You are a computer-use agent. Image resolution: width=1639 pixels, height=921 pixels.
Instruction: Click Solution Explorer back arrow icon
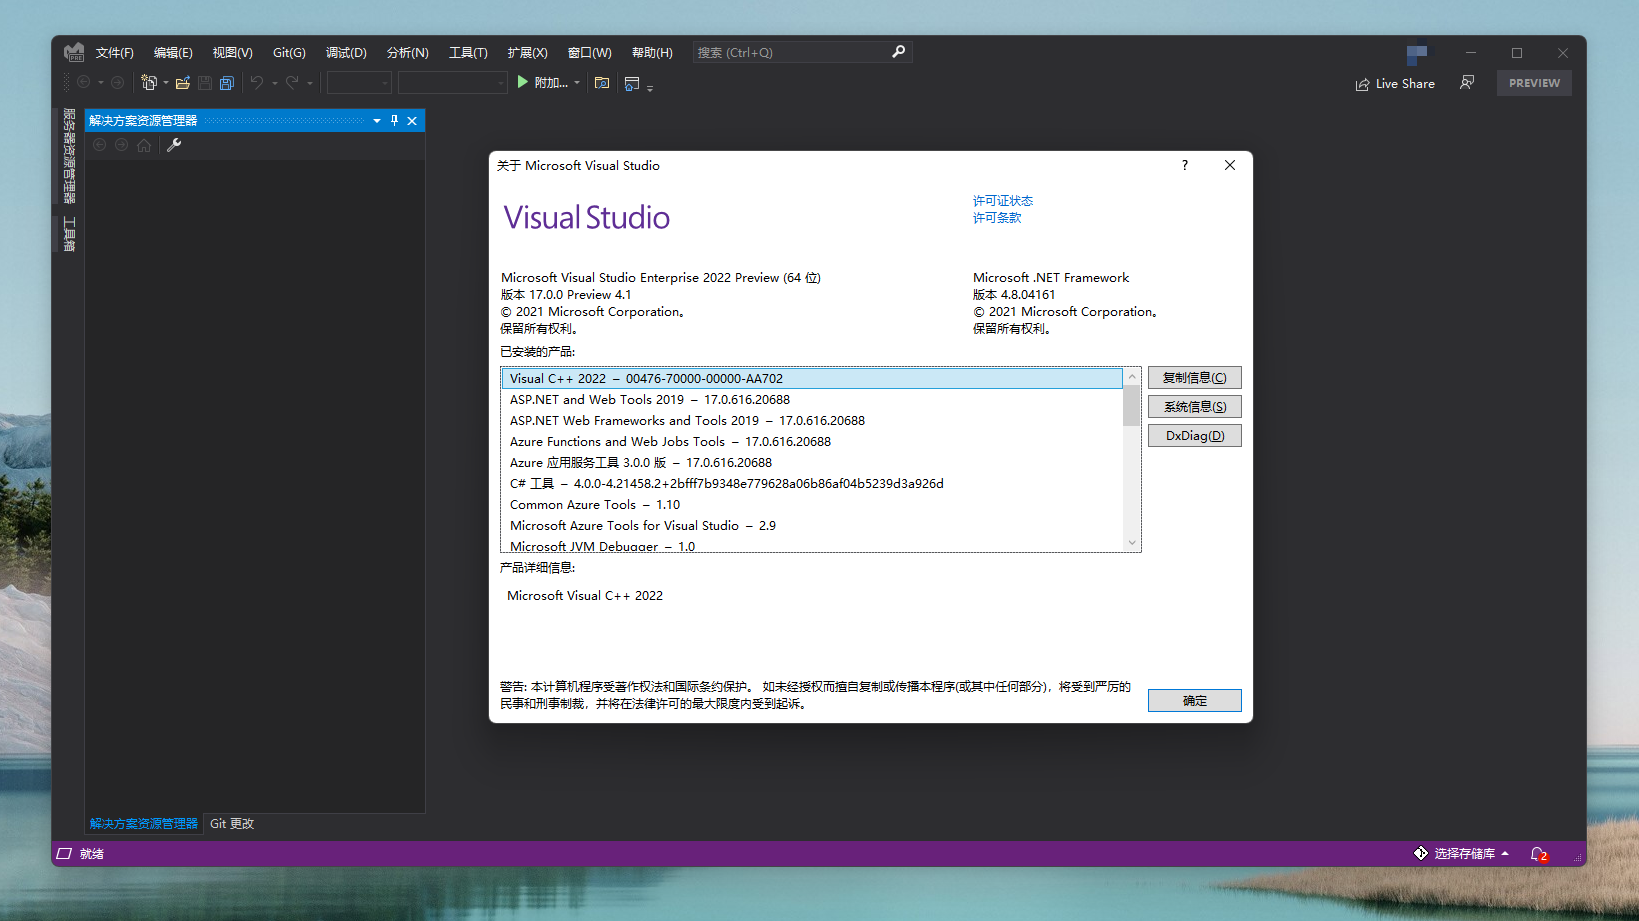99,145
